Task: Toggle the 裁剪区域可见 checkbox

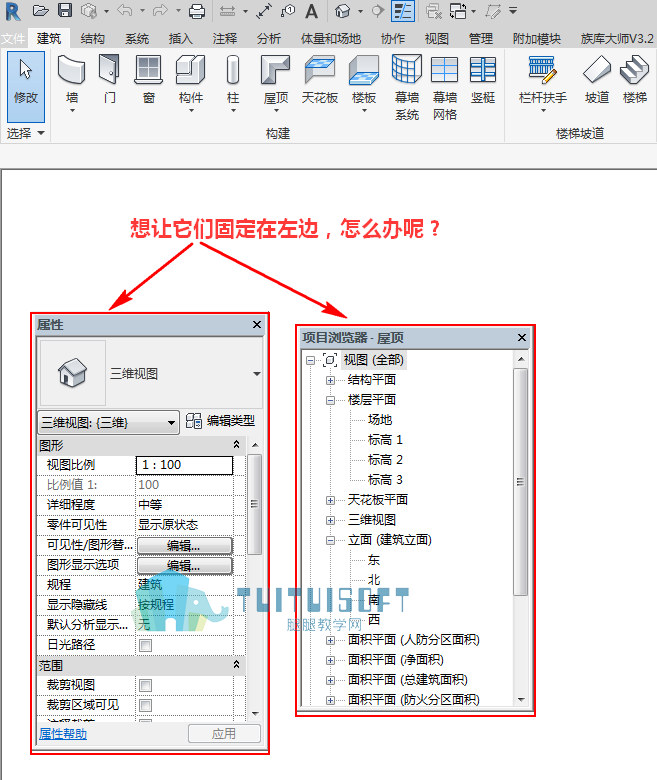Action: [x=145, y=705]
